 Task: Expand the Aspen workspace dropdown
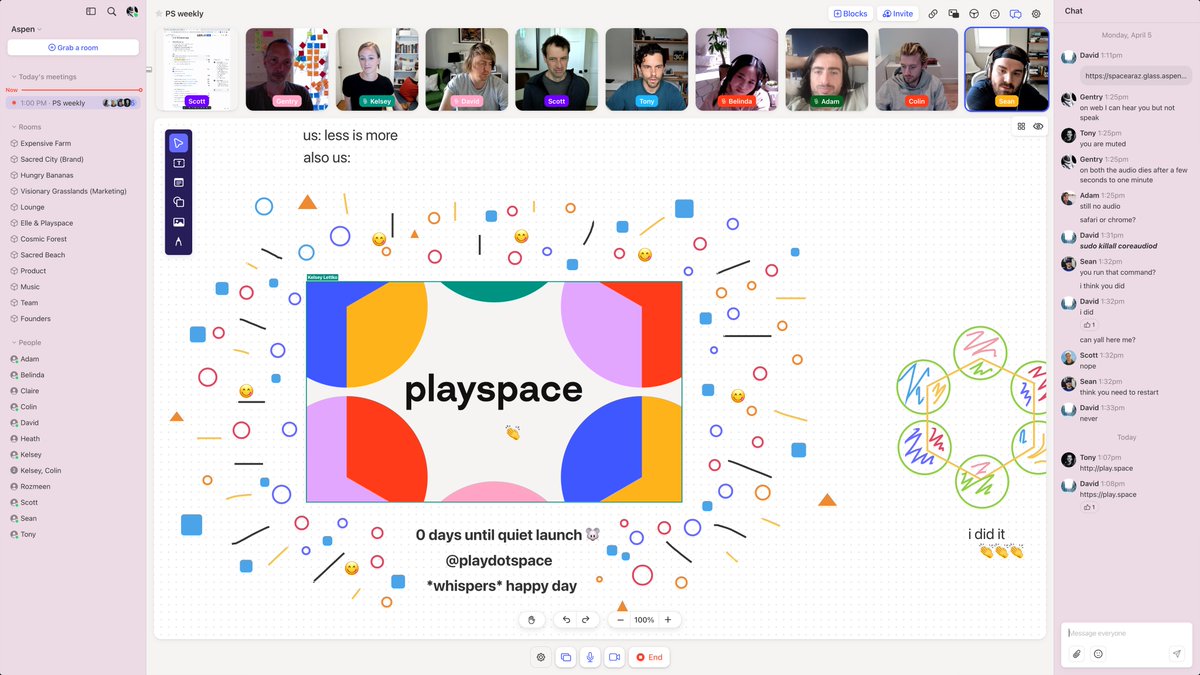[x=27, y=29]
